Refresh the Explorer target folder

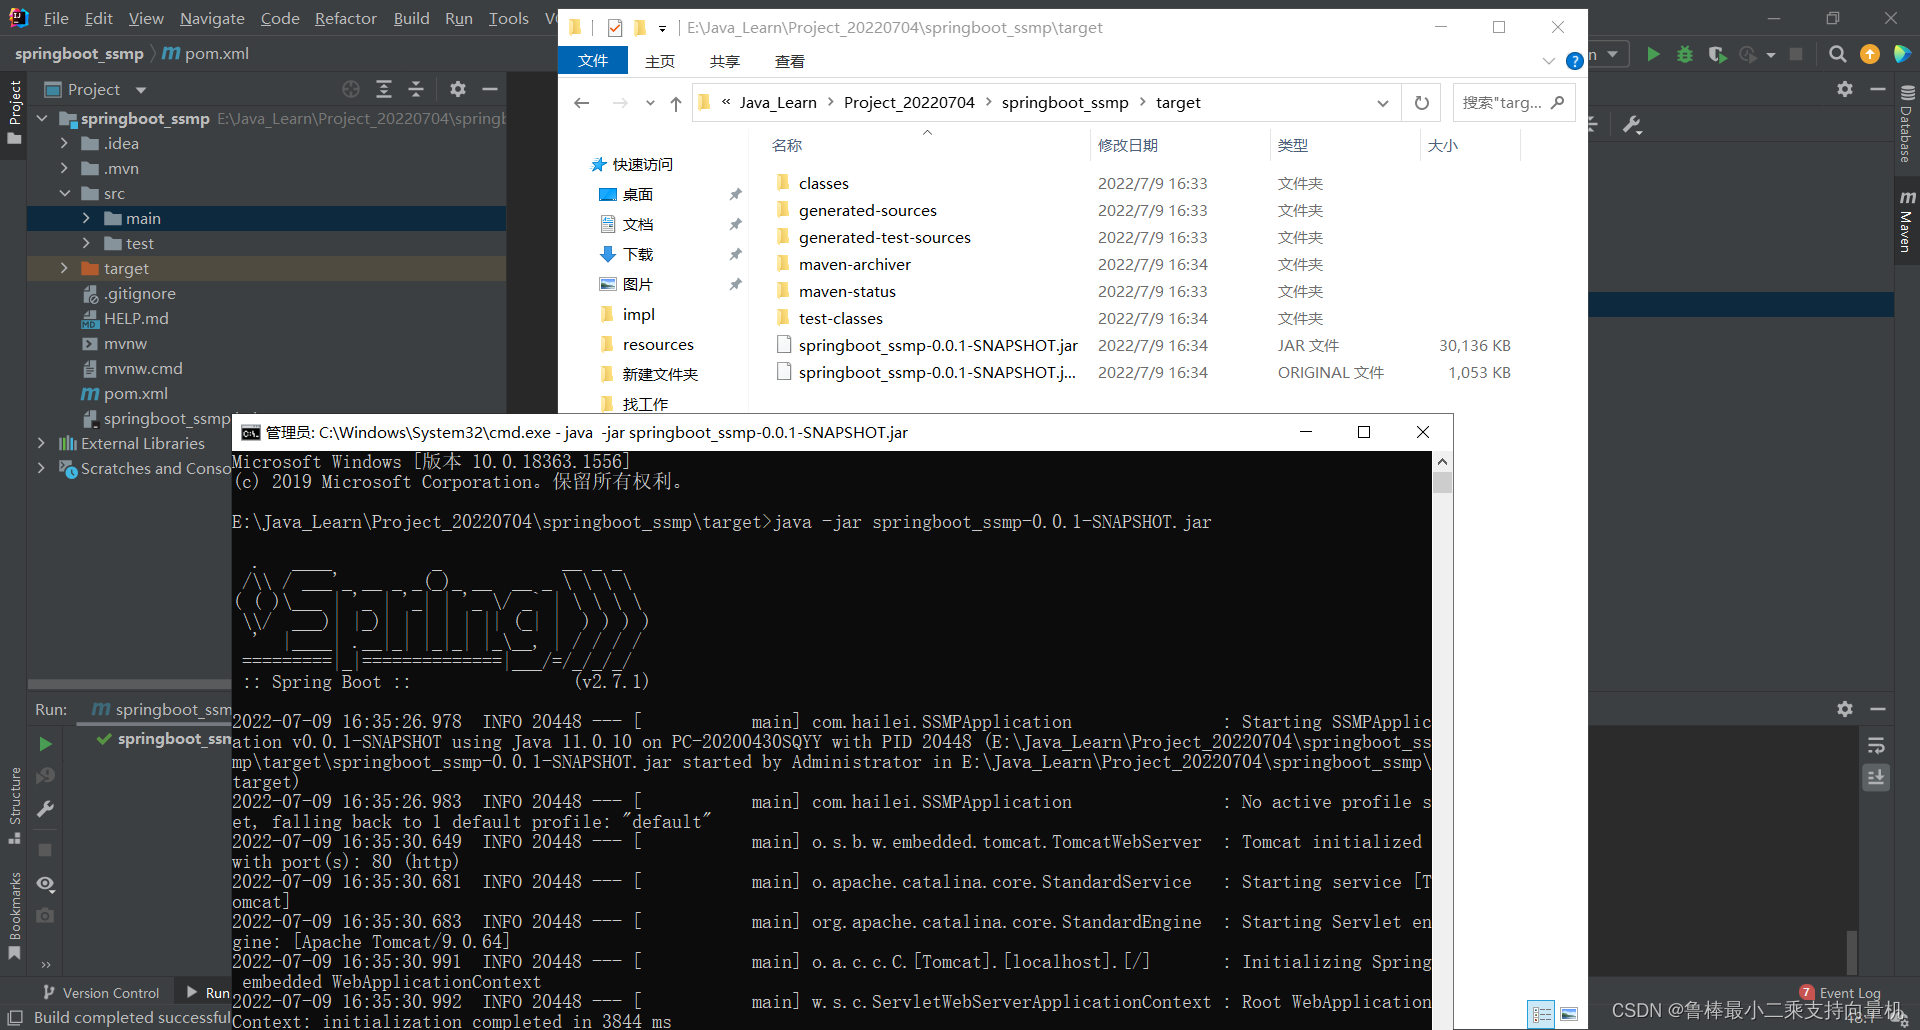coord(1422,103)
